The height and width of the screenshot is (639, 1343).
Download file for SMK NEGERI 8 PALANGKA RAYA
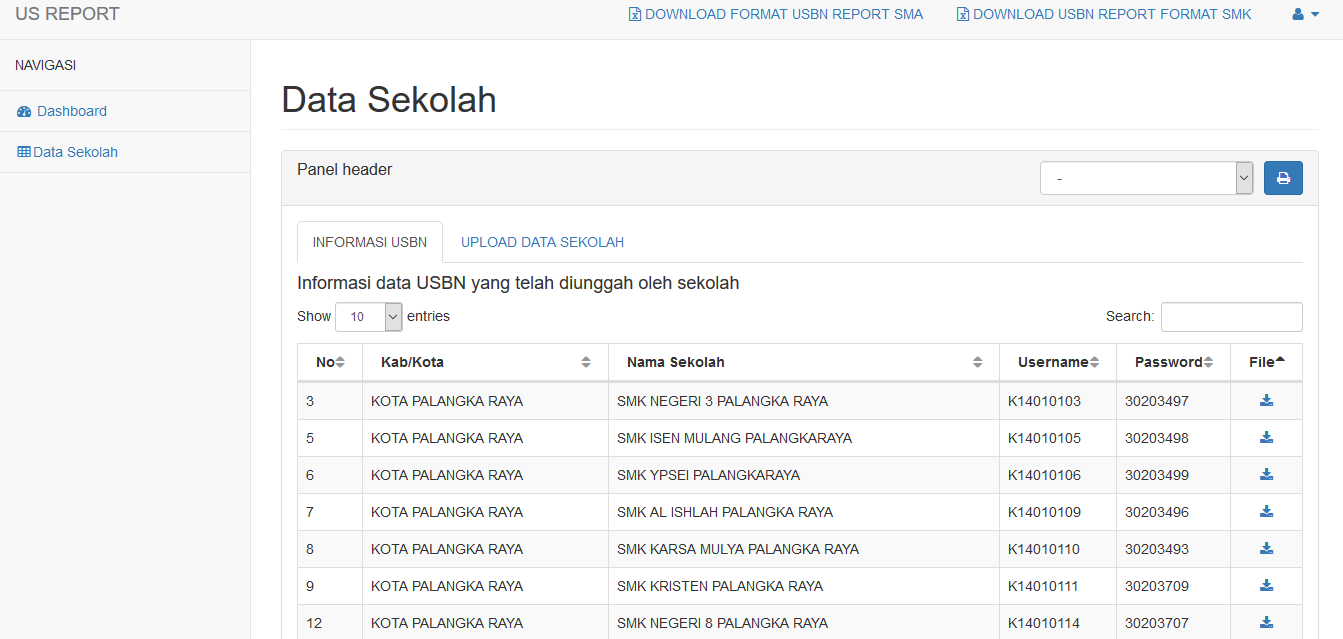pos(1266,623)
